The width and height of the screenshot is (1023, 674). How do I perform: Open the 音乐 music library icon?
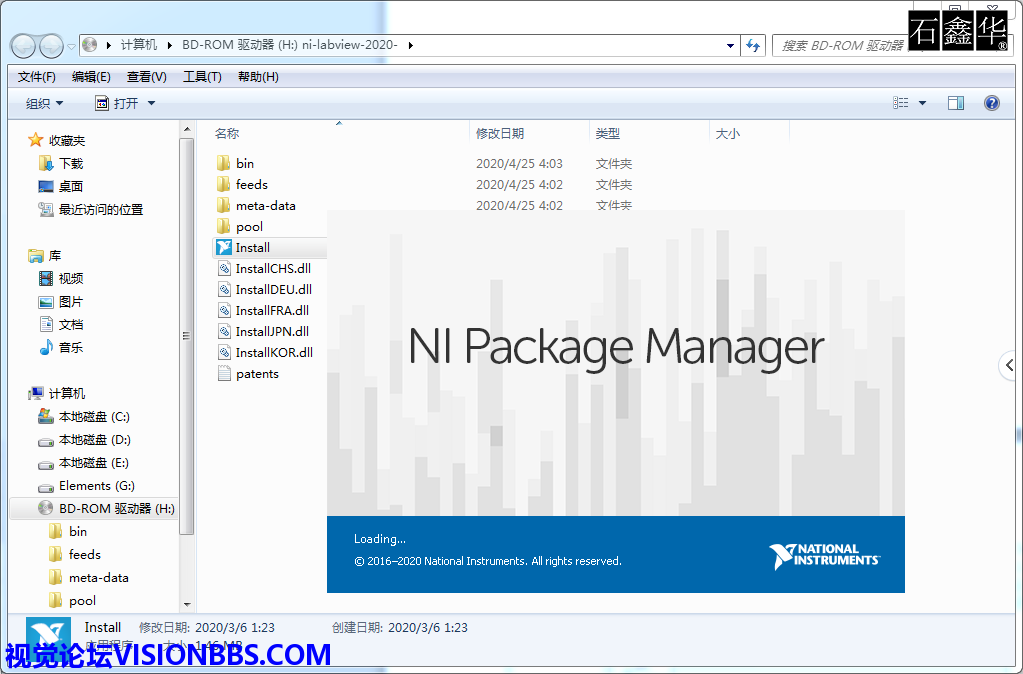point(46,348)
